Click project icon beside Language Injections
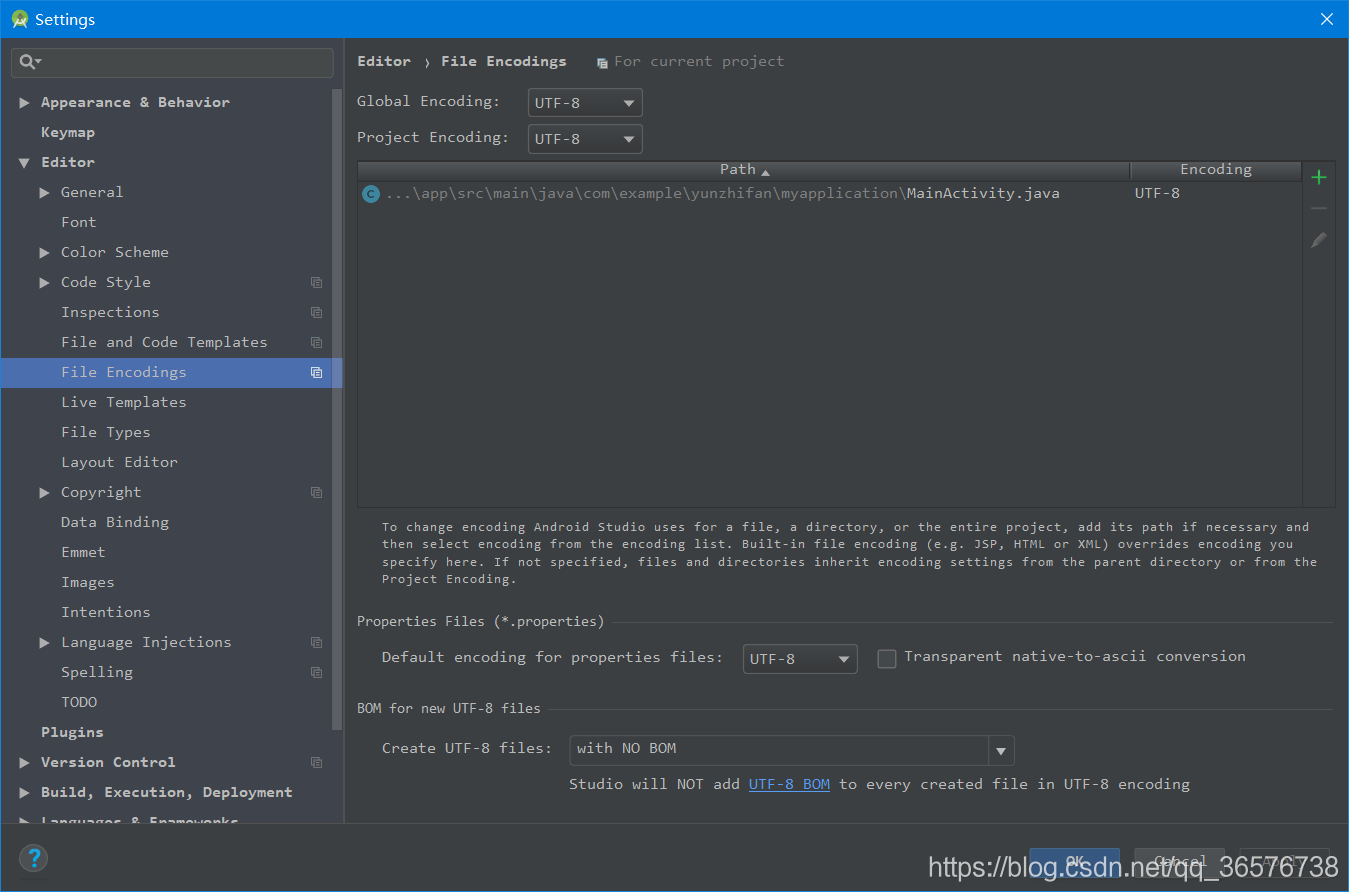The height and width of the screenshot is (892, 1349). tap(316, 642)
